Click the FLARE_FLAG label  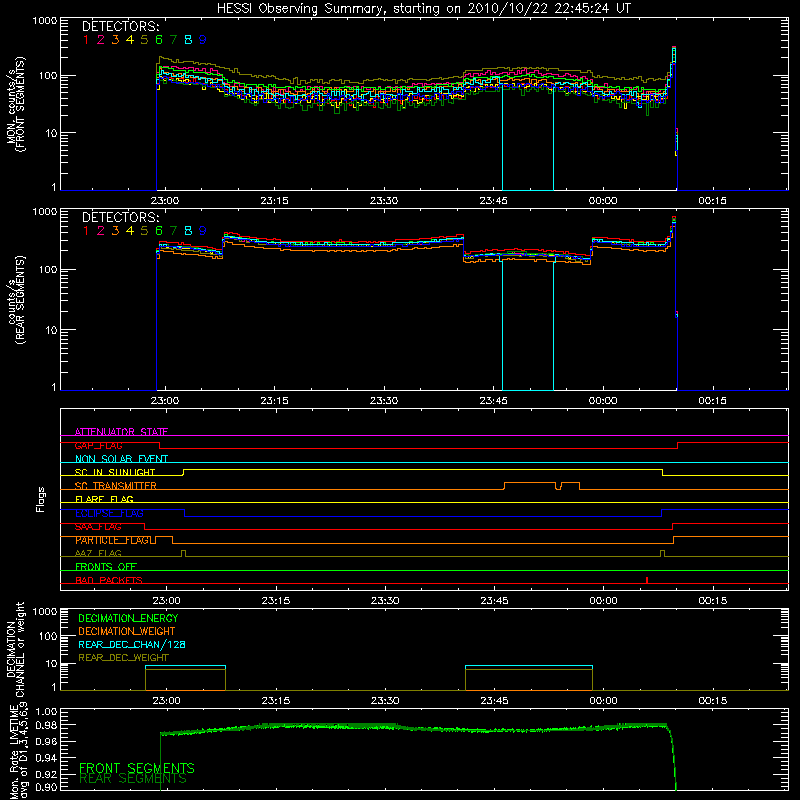104,499
